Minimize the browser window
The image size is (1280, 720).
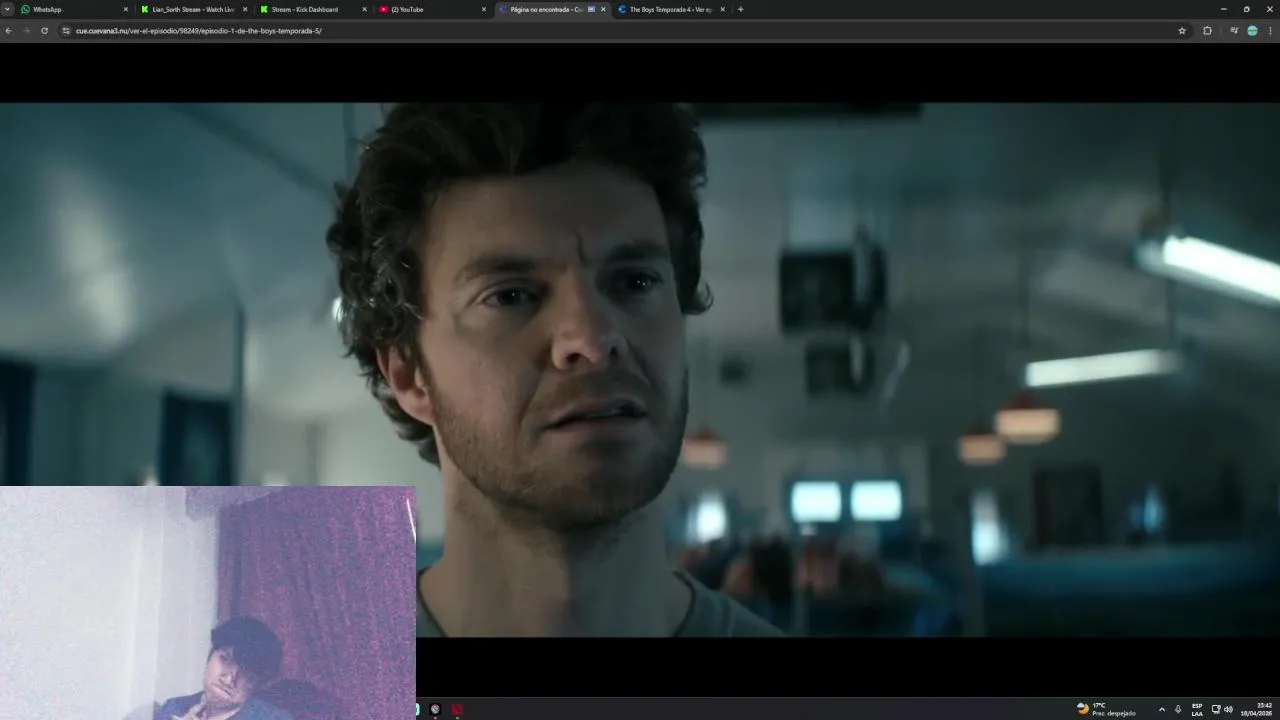click(x=1223, y=9)
